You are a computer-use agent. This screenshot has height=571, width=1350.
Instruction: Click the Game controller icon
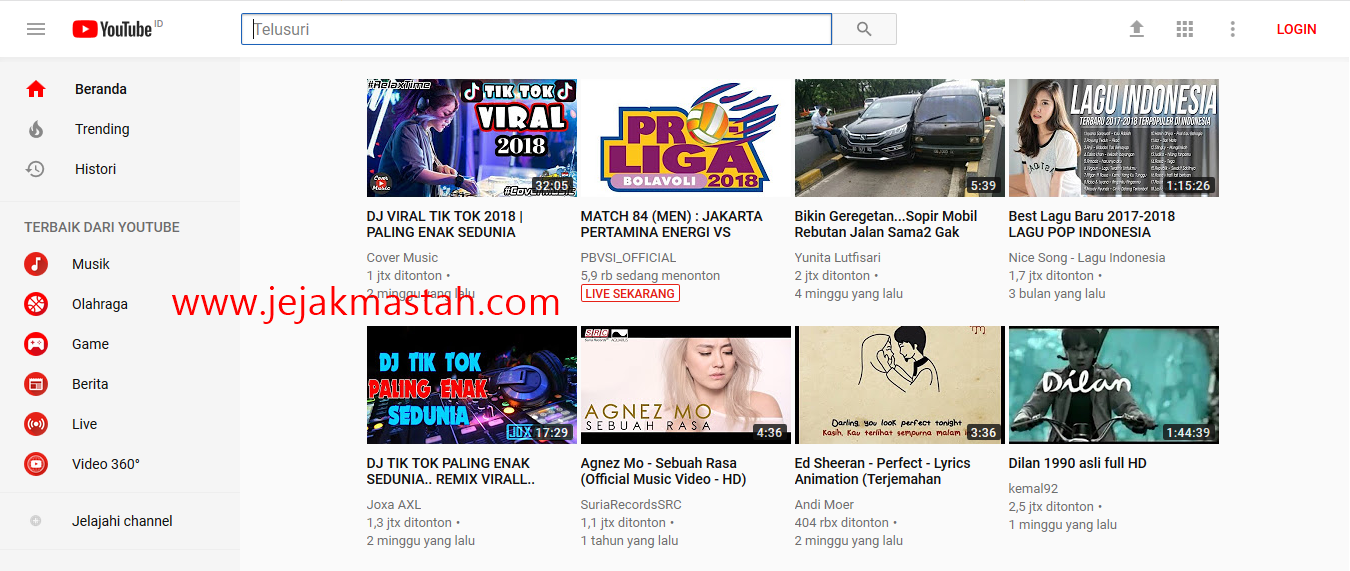pyautogui.click(x=36, y=344)
